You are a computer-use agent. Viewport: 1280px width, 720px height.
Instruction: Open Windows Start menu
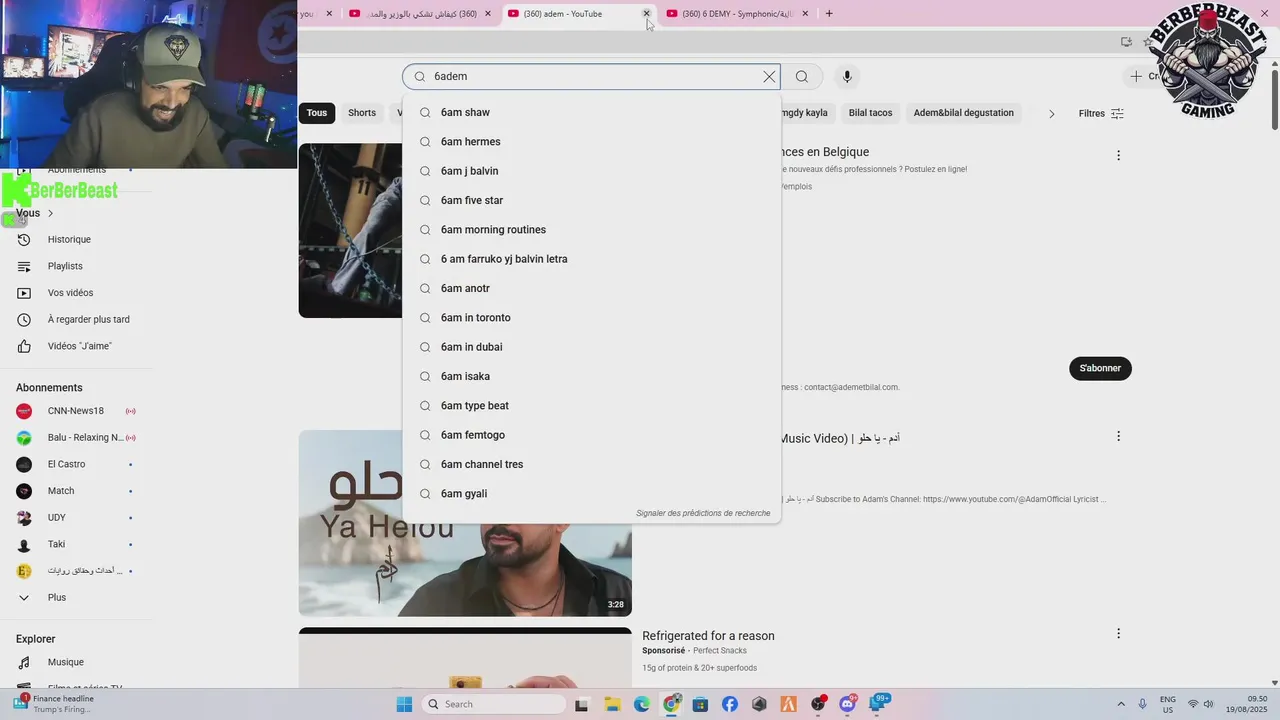[x=404, y=704]
